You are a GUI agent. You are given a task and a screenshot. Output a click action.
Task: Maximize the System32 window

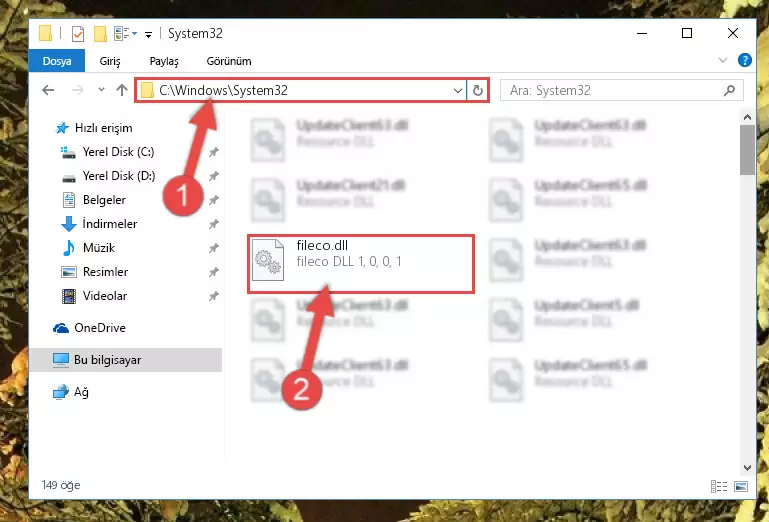[687, 33]
